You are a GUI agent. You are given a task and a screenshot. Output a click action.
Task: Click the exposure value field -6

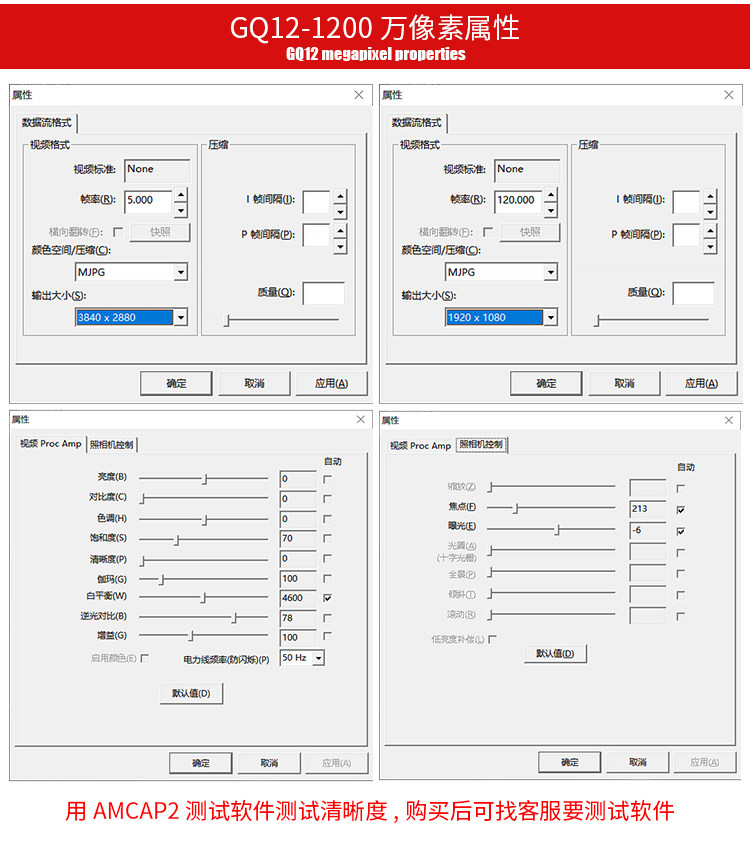647,530
